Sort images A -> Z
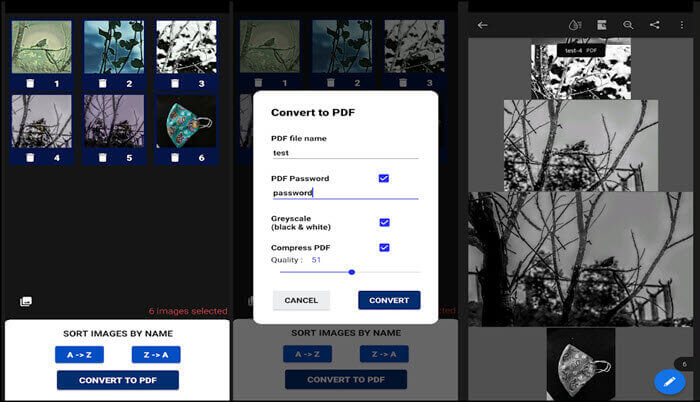Screen dimensions: 700x402 tap(79, 354)
